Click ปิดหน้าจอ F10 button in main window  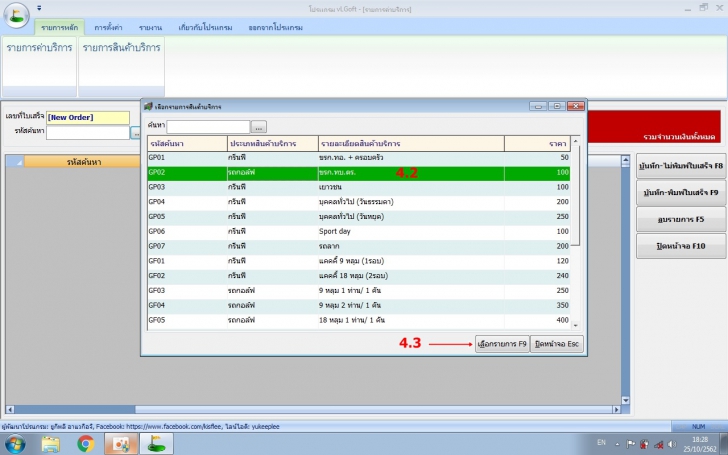click(x=681, y=246)
